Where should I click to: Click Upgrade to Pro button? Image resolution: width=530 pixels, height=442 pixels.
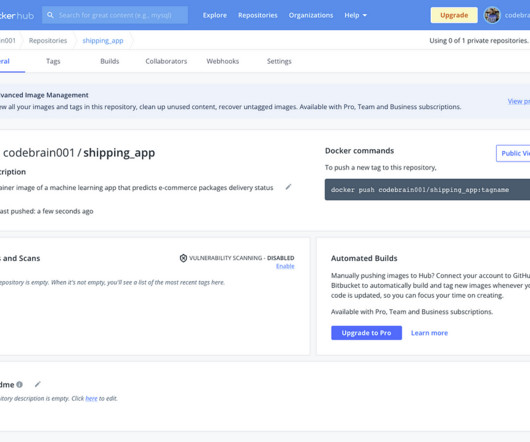coord(366,333)
